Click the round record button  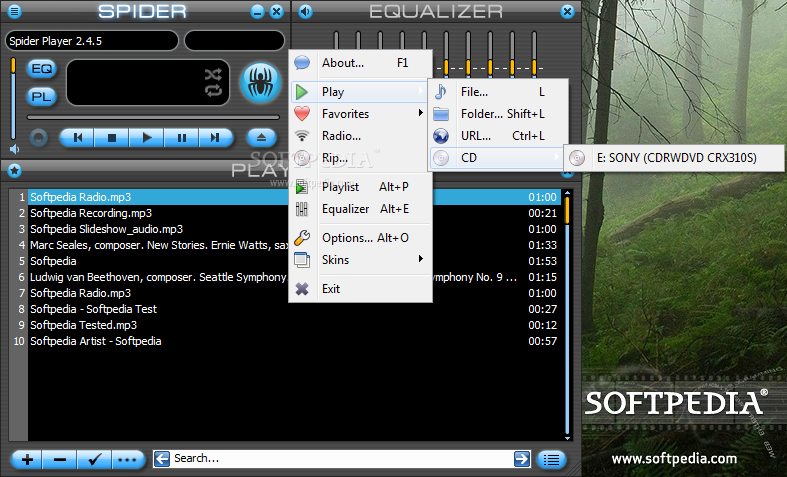[x=38, y=138]
